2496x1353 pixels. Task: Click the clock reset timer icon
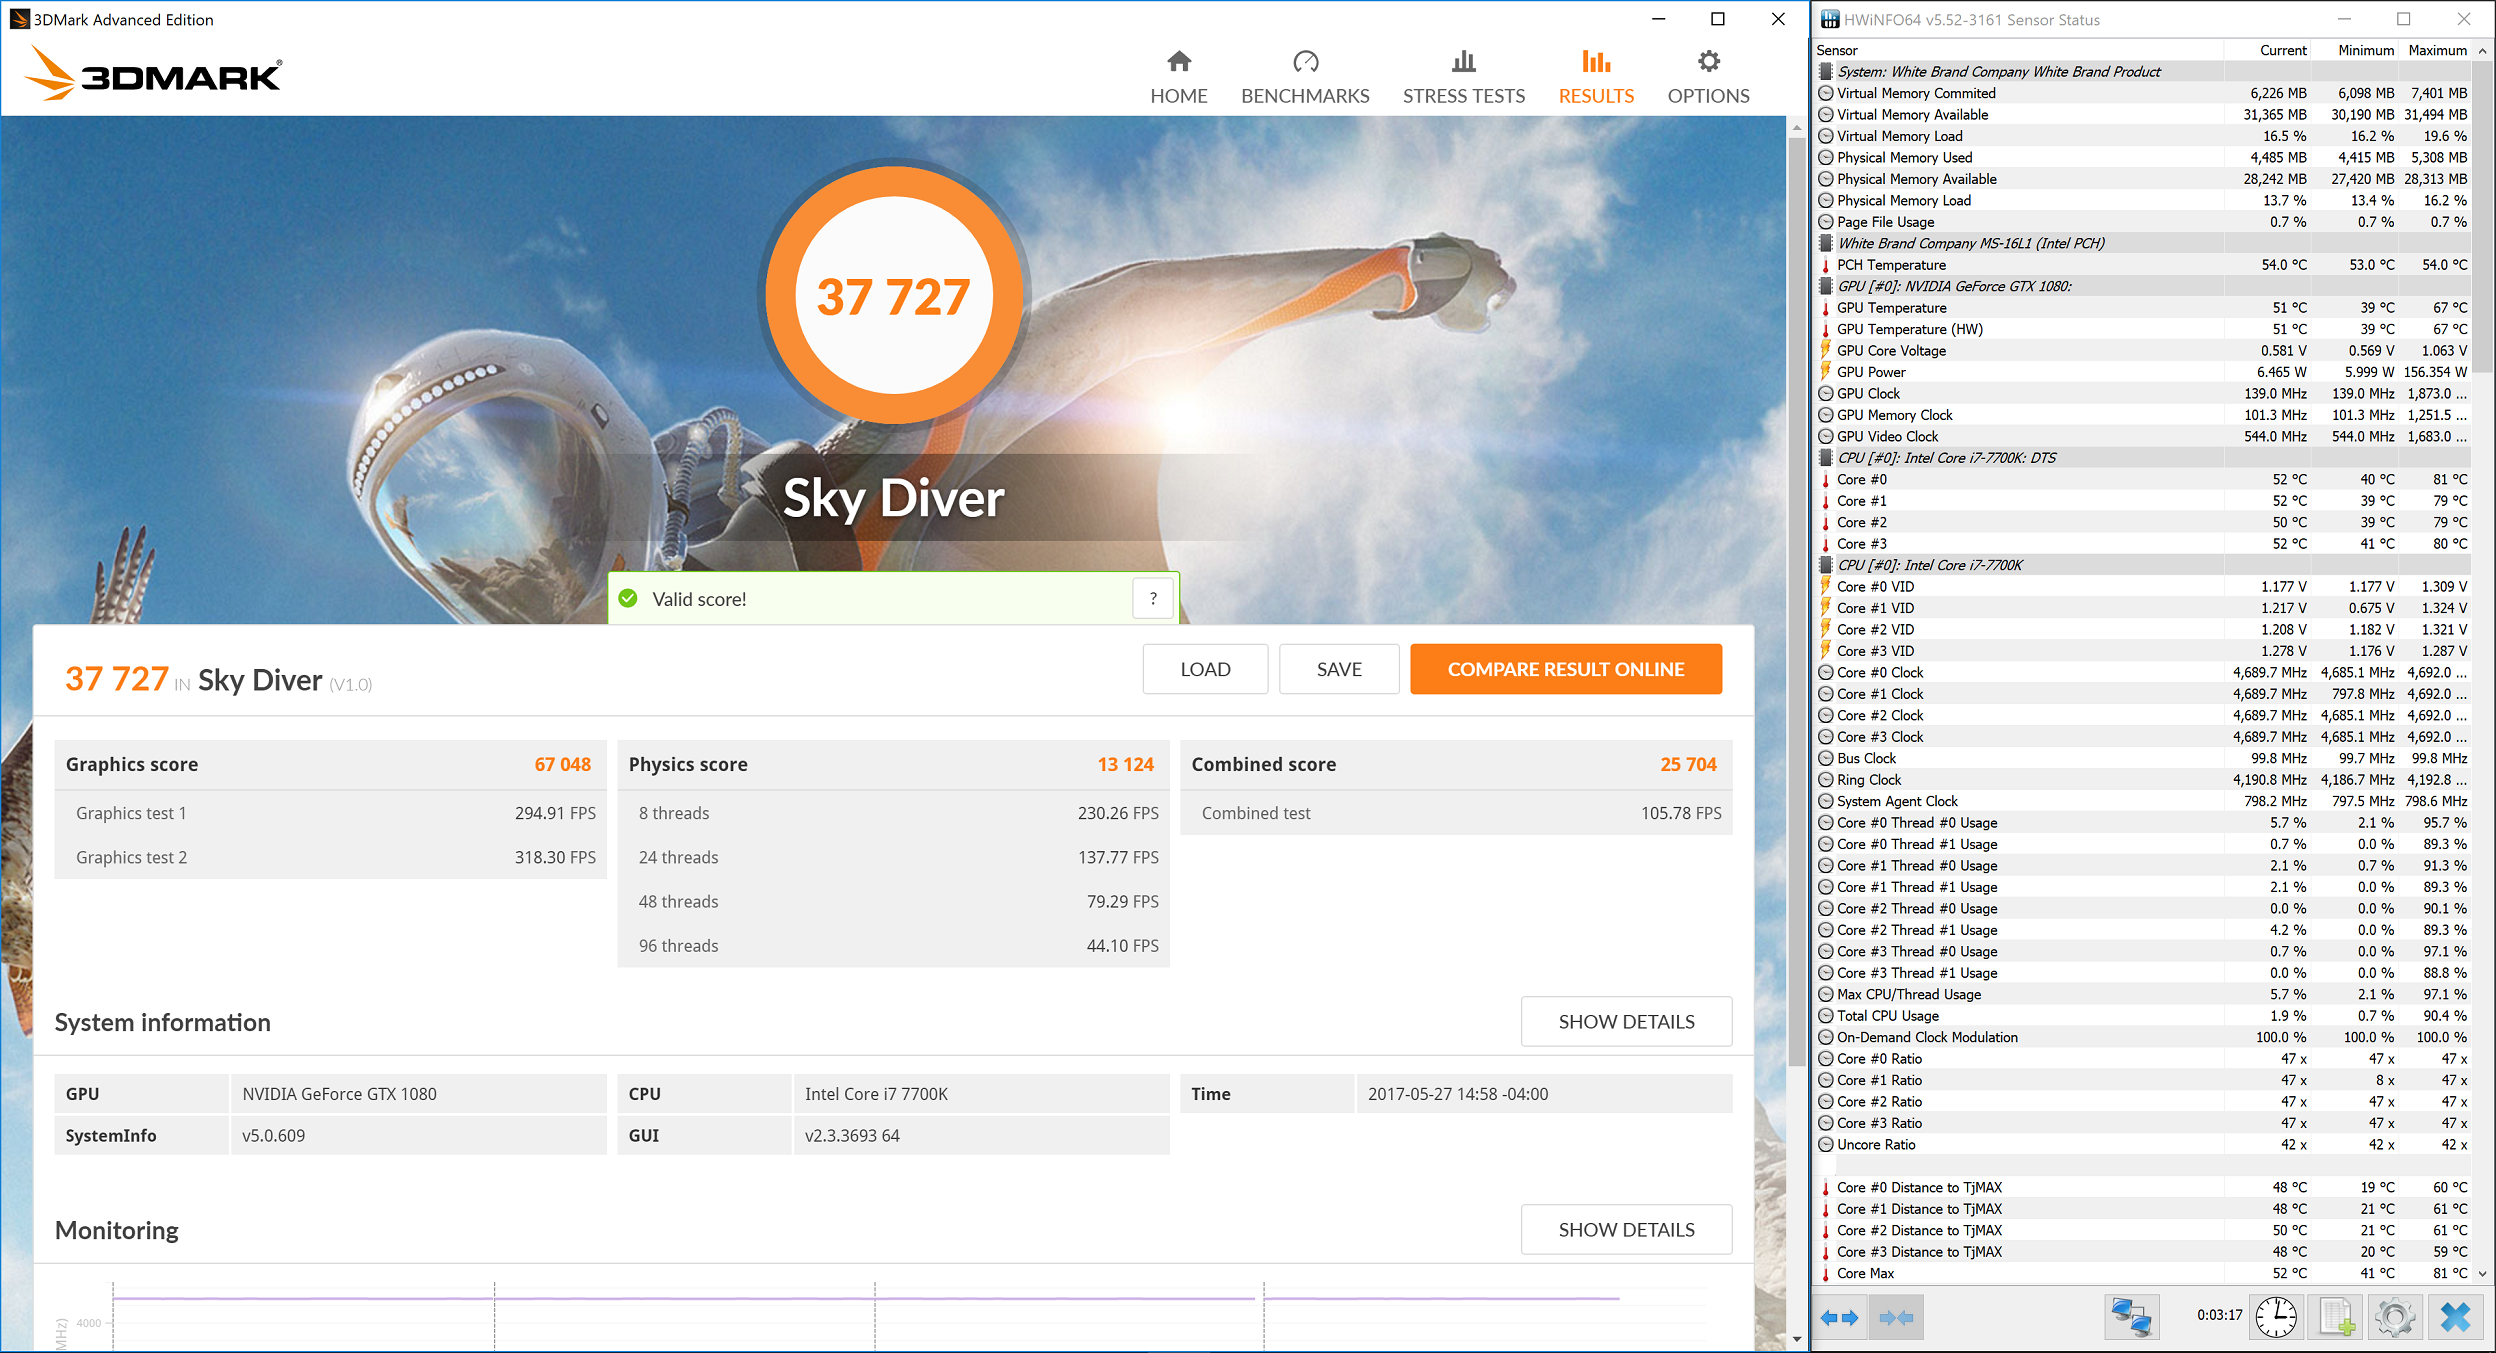(2276, 1317)
